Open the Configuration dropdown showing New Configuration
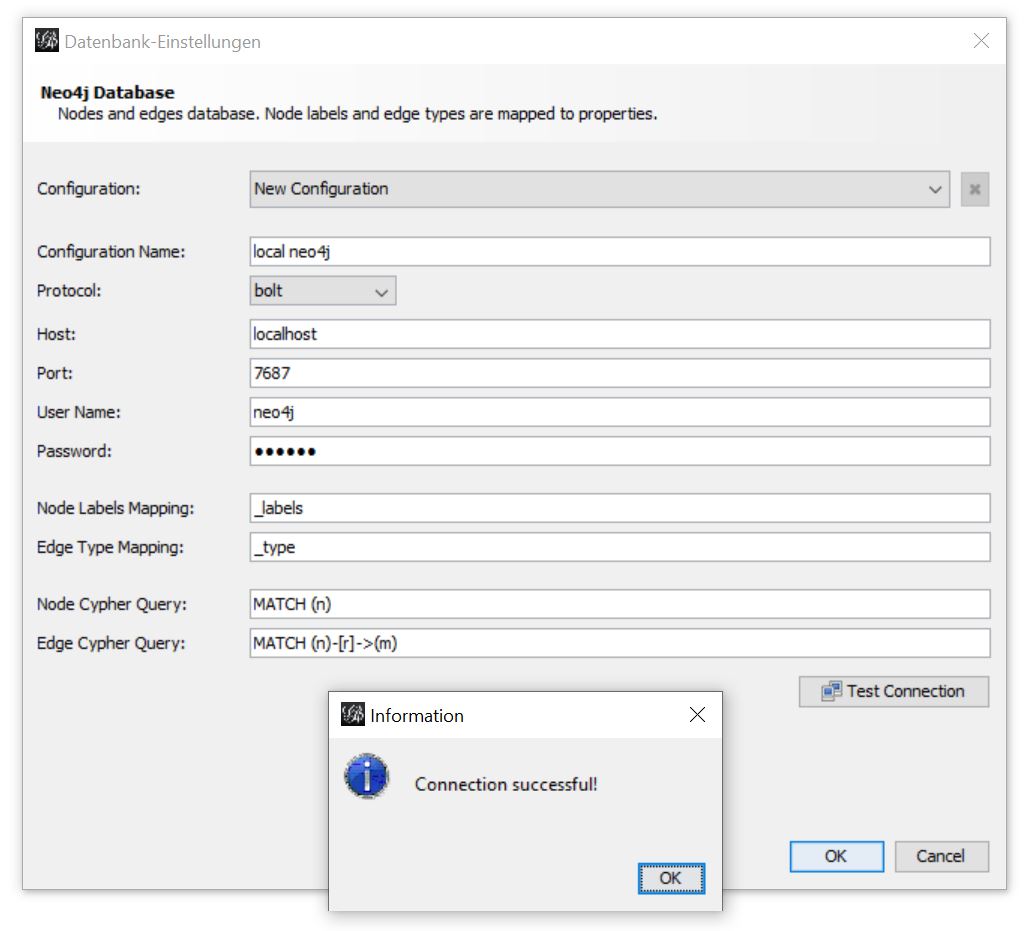The height and width of the screenshot is (931, 1029). (599, 189)
